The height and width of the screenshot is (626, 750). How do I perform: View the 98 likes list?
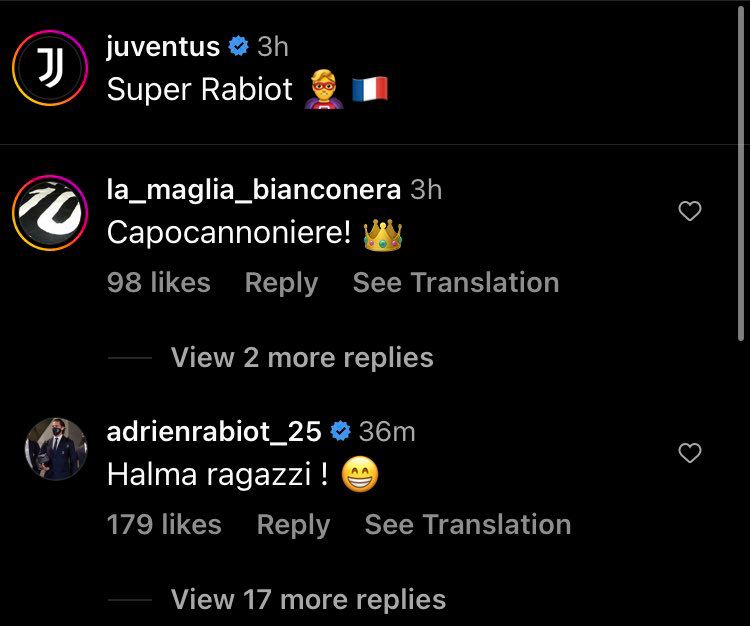tap(158, 283)
